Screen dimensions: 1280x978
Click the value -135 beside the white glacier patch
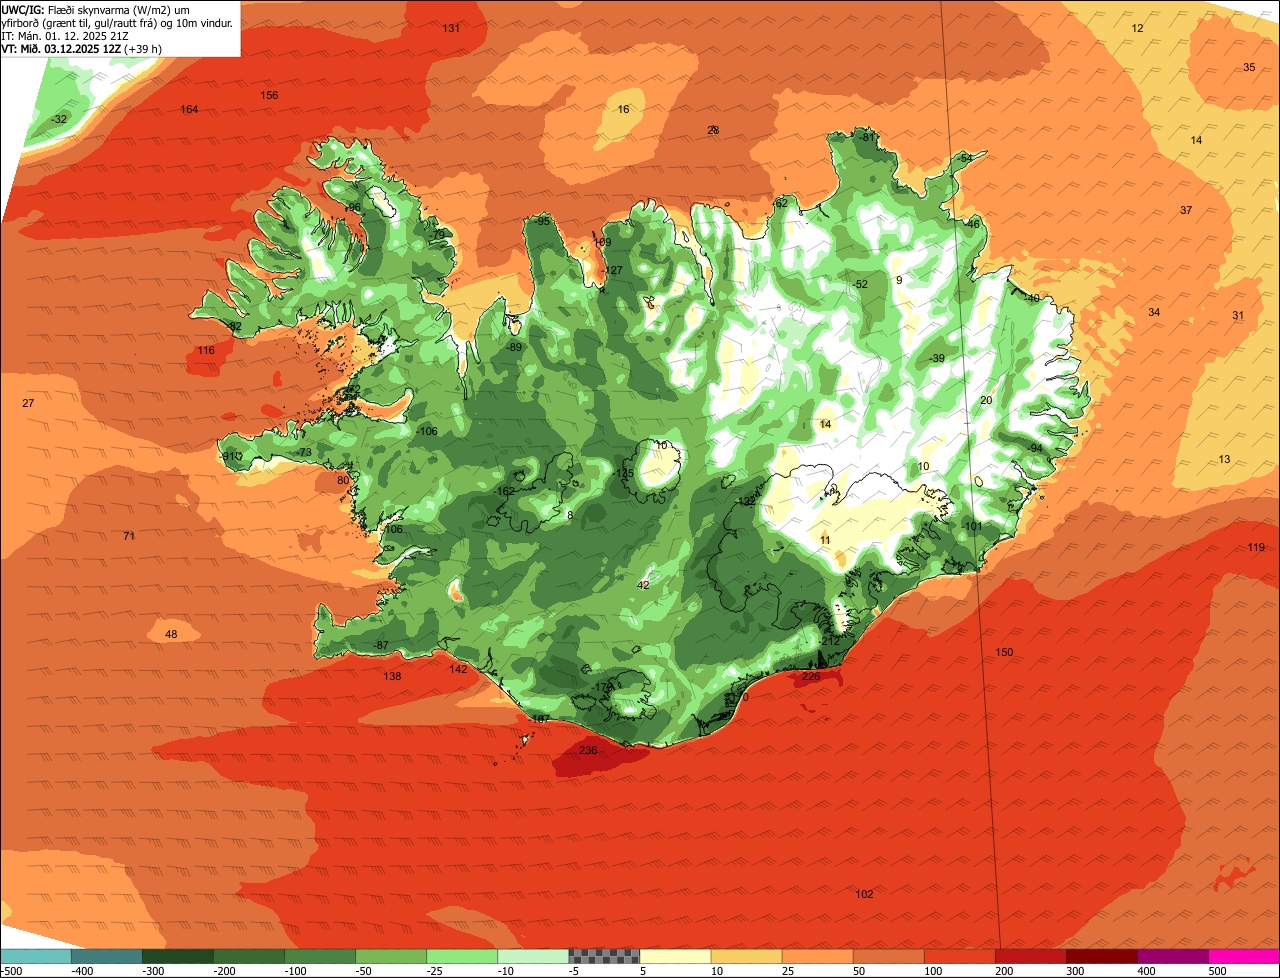623,473
